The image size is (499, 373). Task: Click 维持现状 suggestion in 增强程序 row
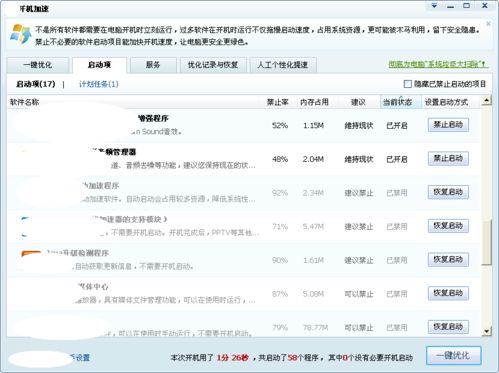tap(359, 125)
